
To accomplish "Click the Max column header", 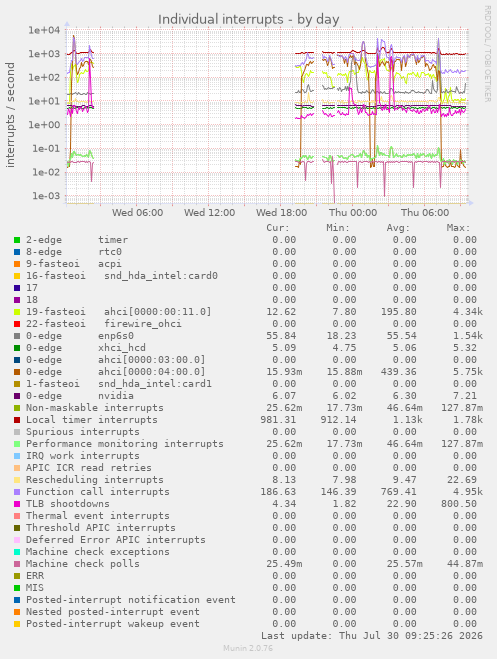I will (458, 228).
